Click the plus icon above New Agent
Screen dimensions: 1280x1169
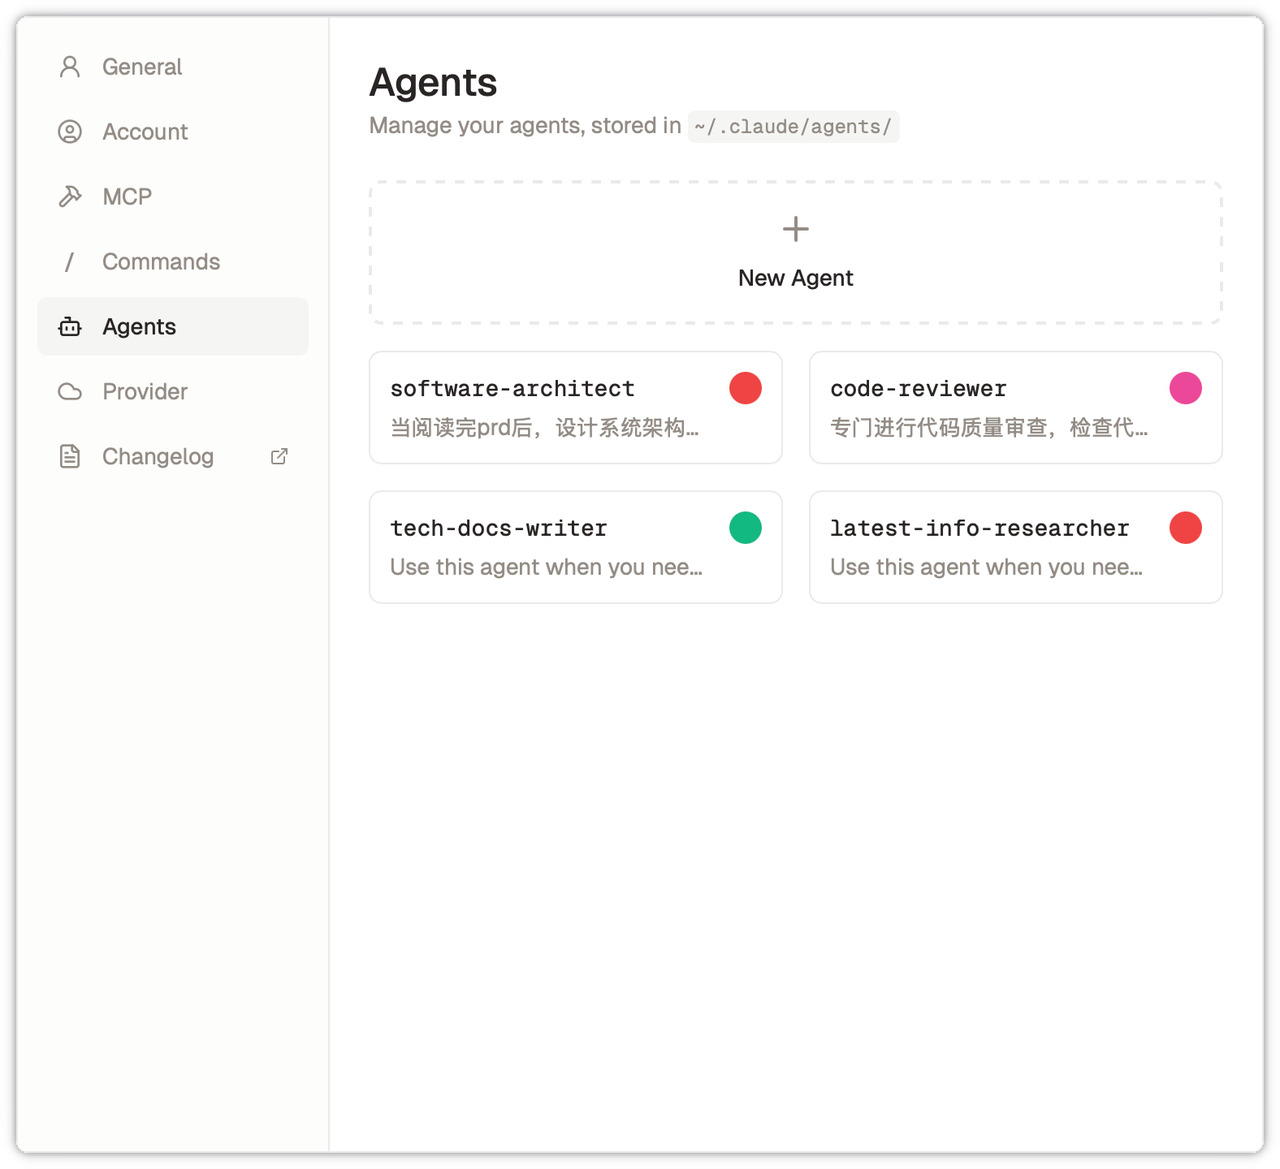795,229
